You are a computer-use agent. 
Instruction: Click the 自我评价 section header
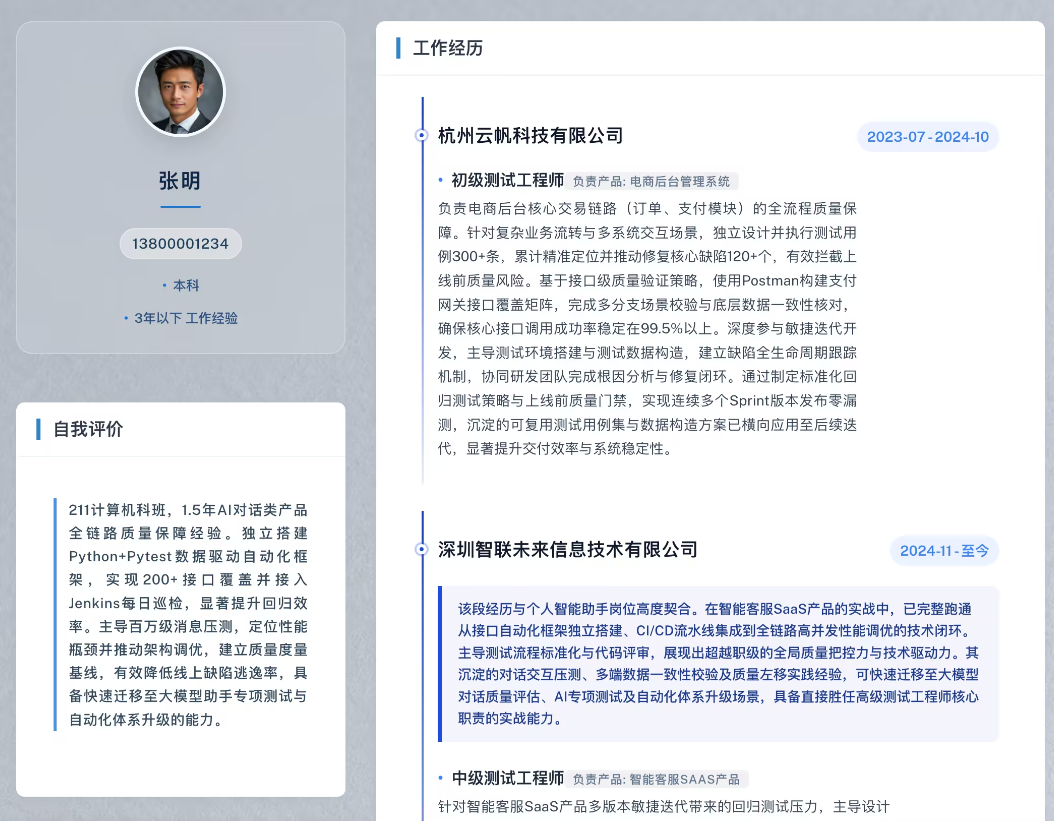pyautogui.click(x=88, y=429)
